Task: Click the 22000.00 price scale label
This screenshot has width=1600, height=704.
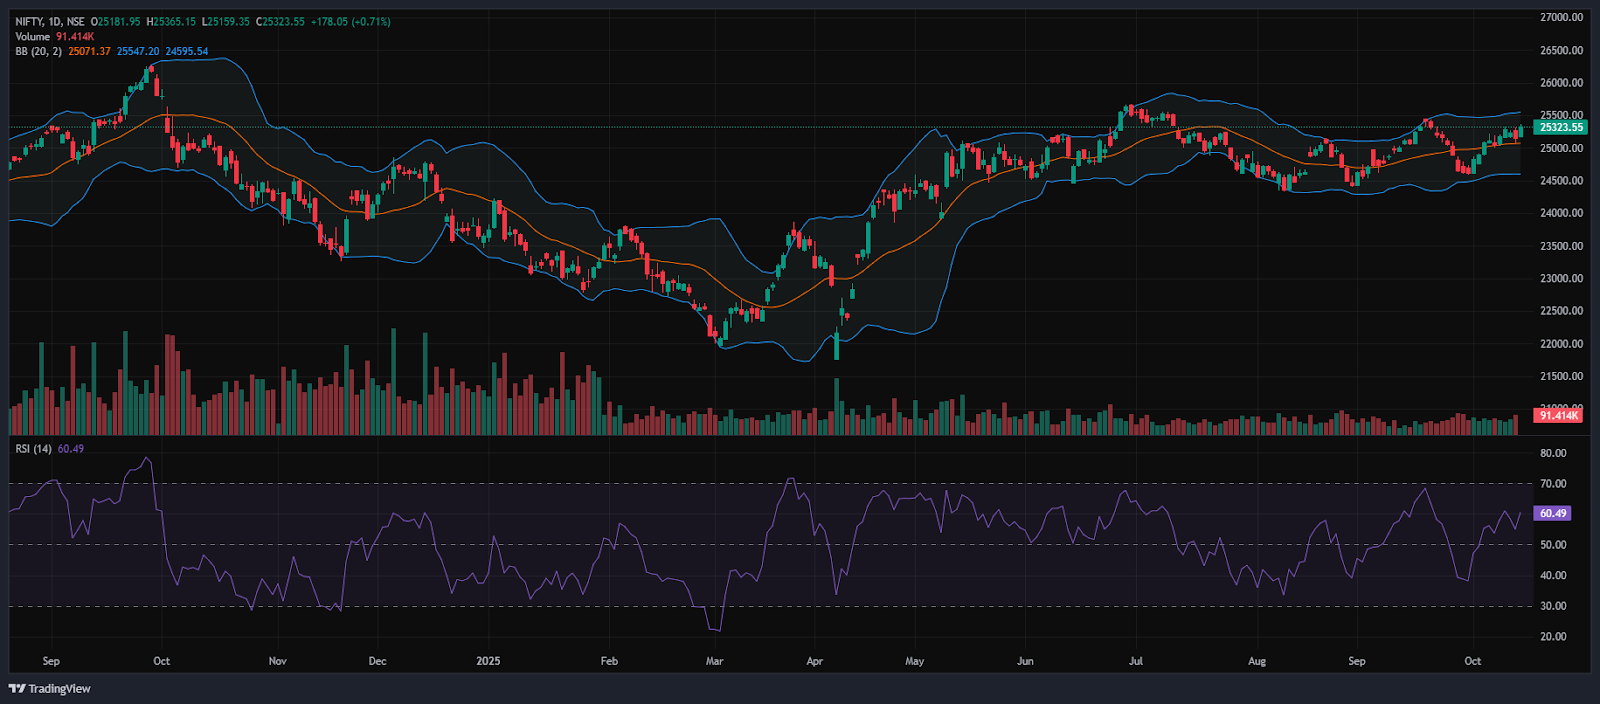Action: click(1561, 344)
